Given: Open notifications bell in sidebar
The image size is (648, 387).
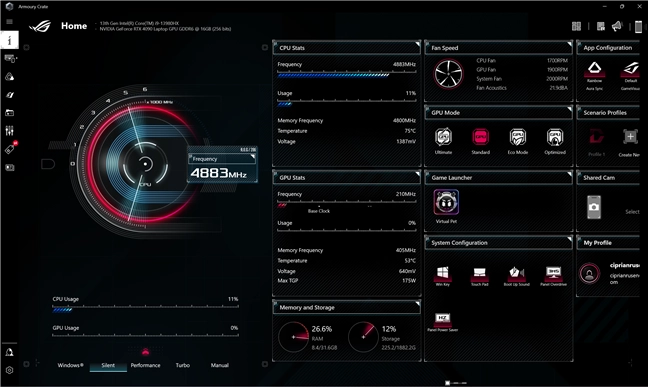Looking at the screenshot, I should tap(10, 352).
